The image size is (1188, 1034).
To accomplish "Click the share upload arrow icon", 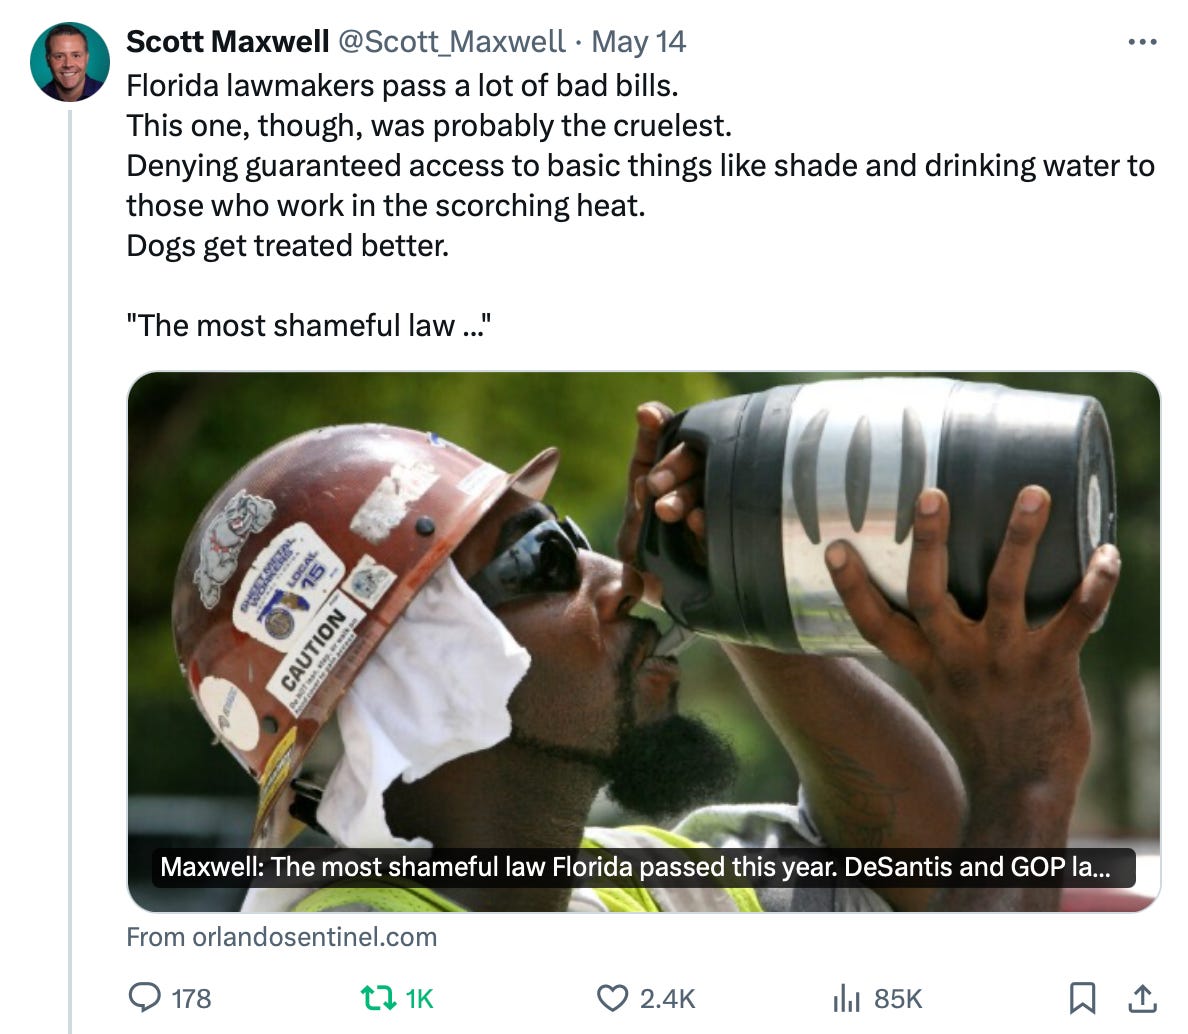I will coord(1143,998).
